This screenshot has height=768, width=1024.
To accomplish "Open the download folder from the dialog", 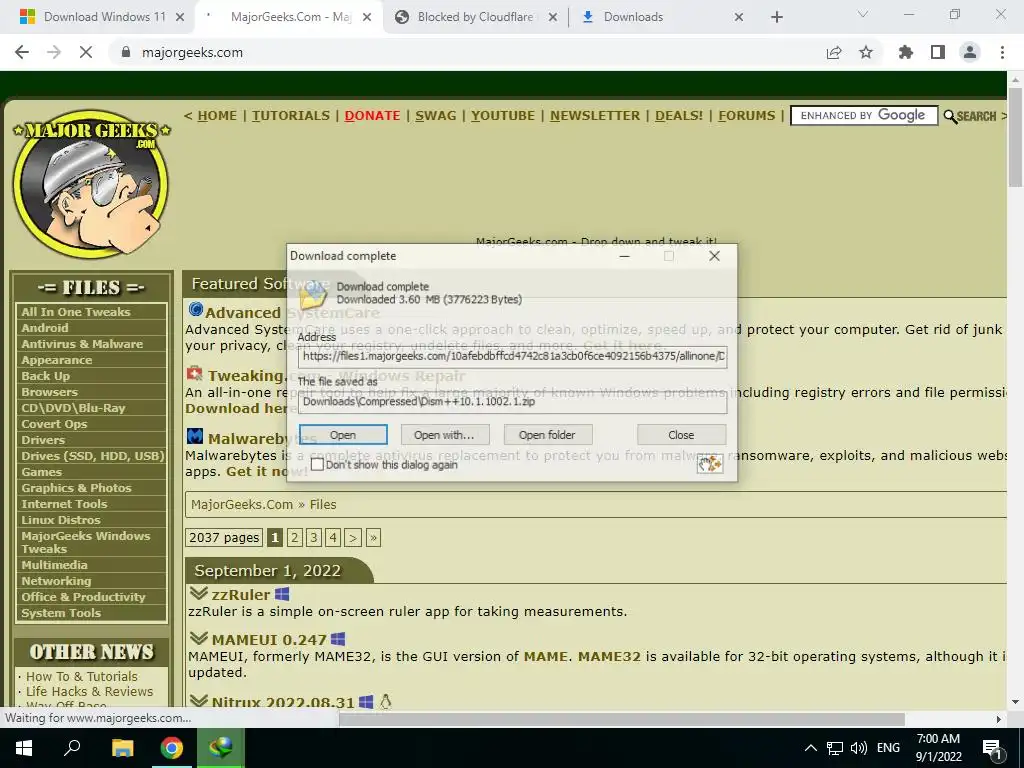I will [547, 435].
